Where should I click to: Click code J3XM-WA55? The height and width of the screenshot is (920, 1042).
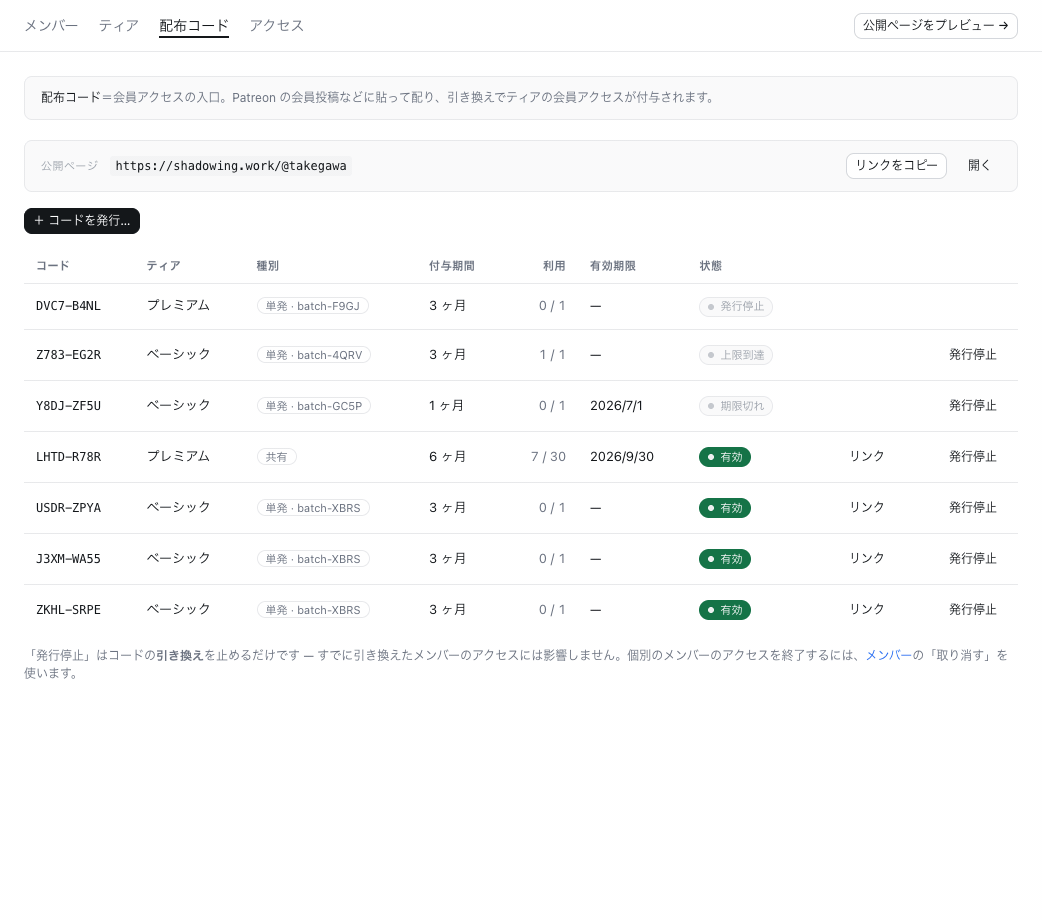[x=68, y=558]
